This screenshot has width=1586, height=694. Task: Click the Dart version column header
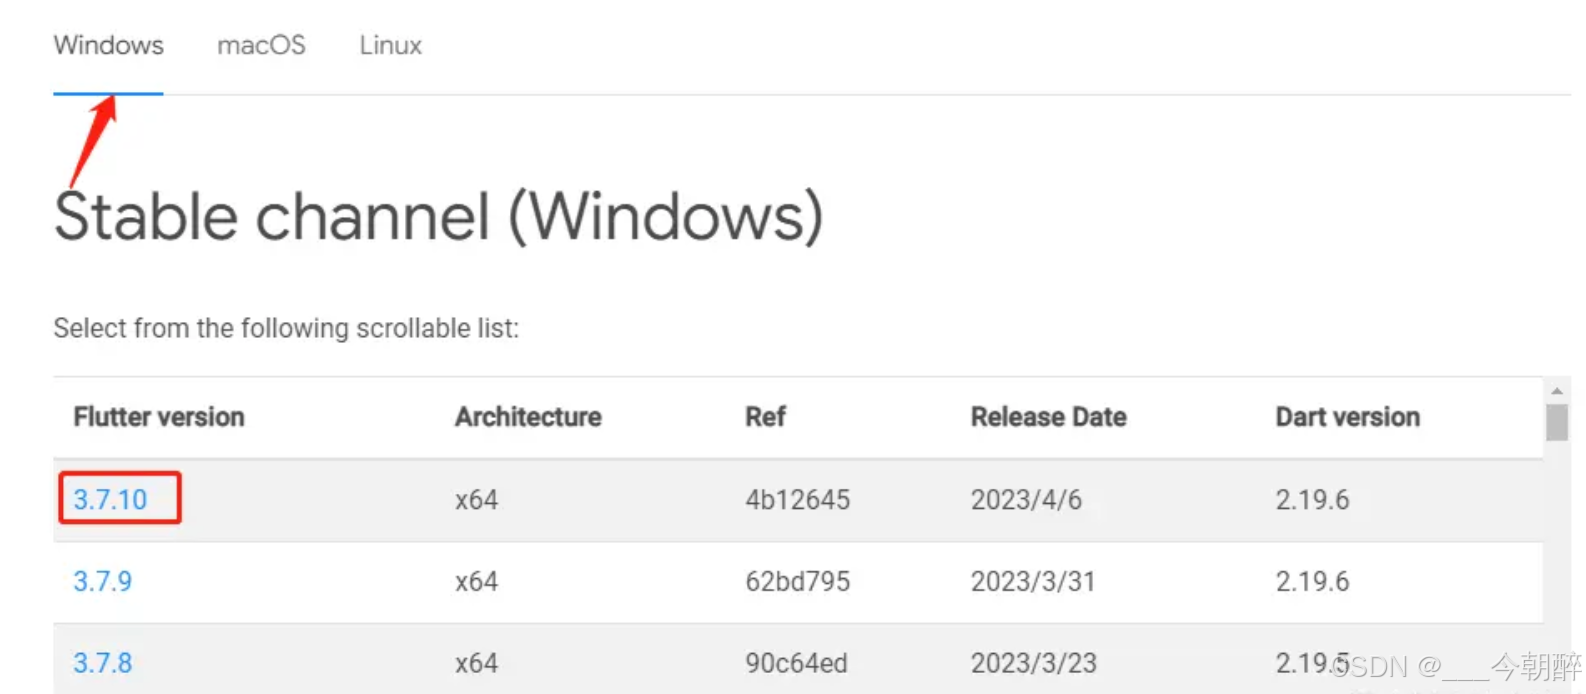[x=1347, y=417]
